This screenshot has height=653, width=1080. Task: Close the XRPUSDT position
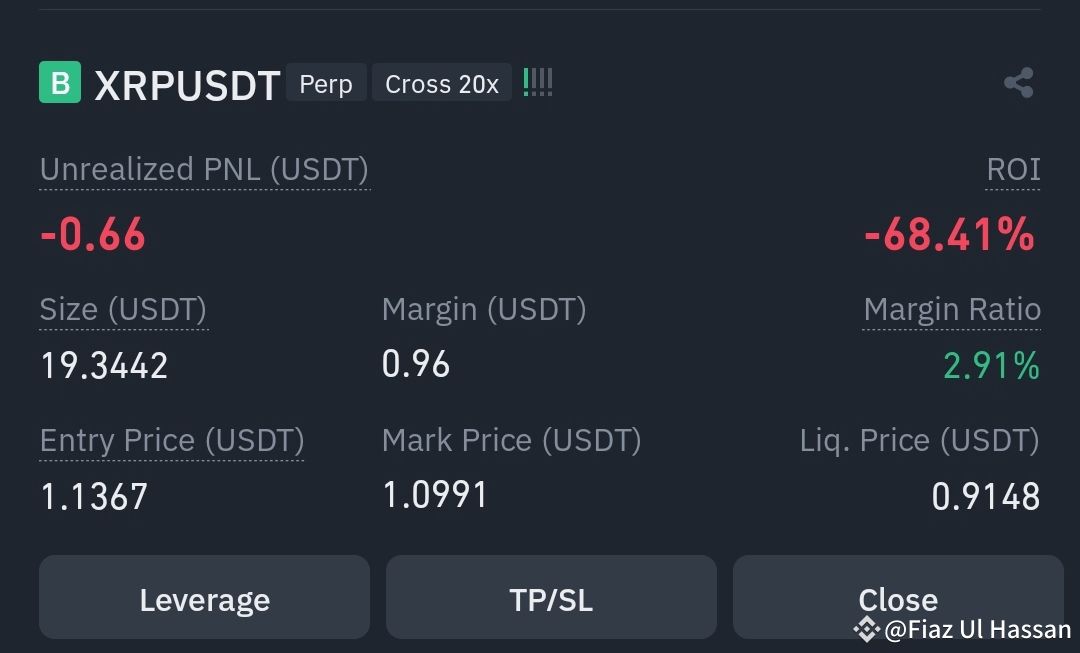point(898,597)
